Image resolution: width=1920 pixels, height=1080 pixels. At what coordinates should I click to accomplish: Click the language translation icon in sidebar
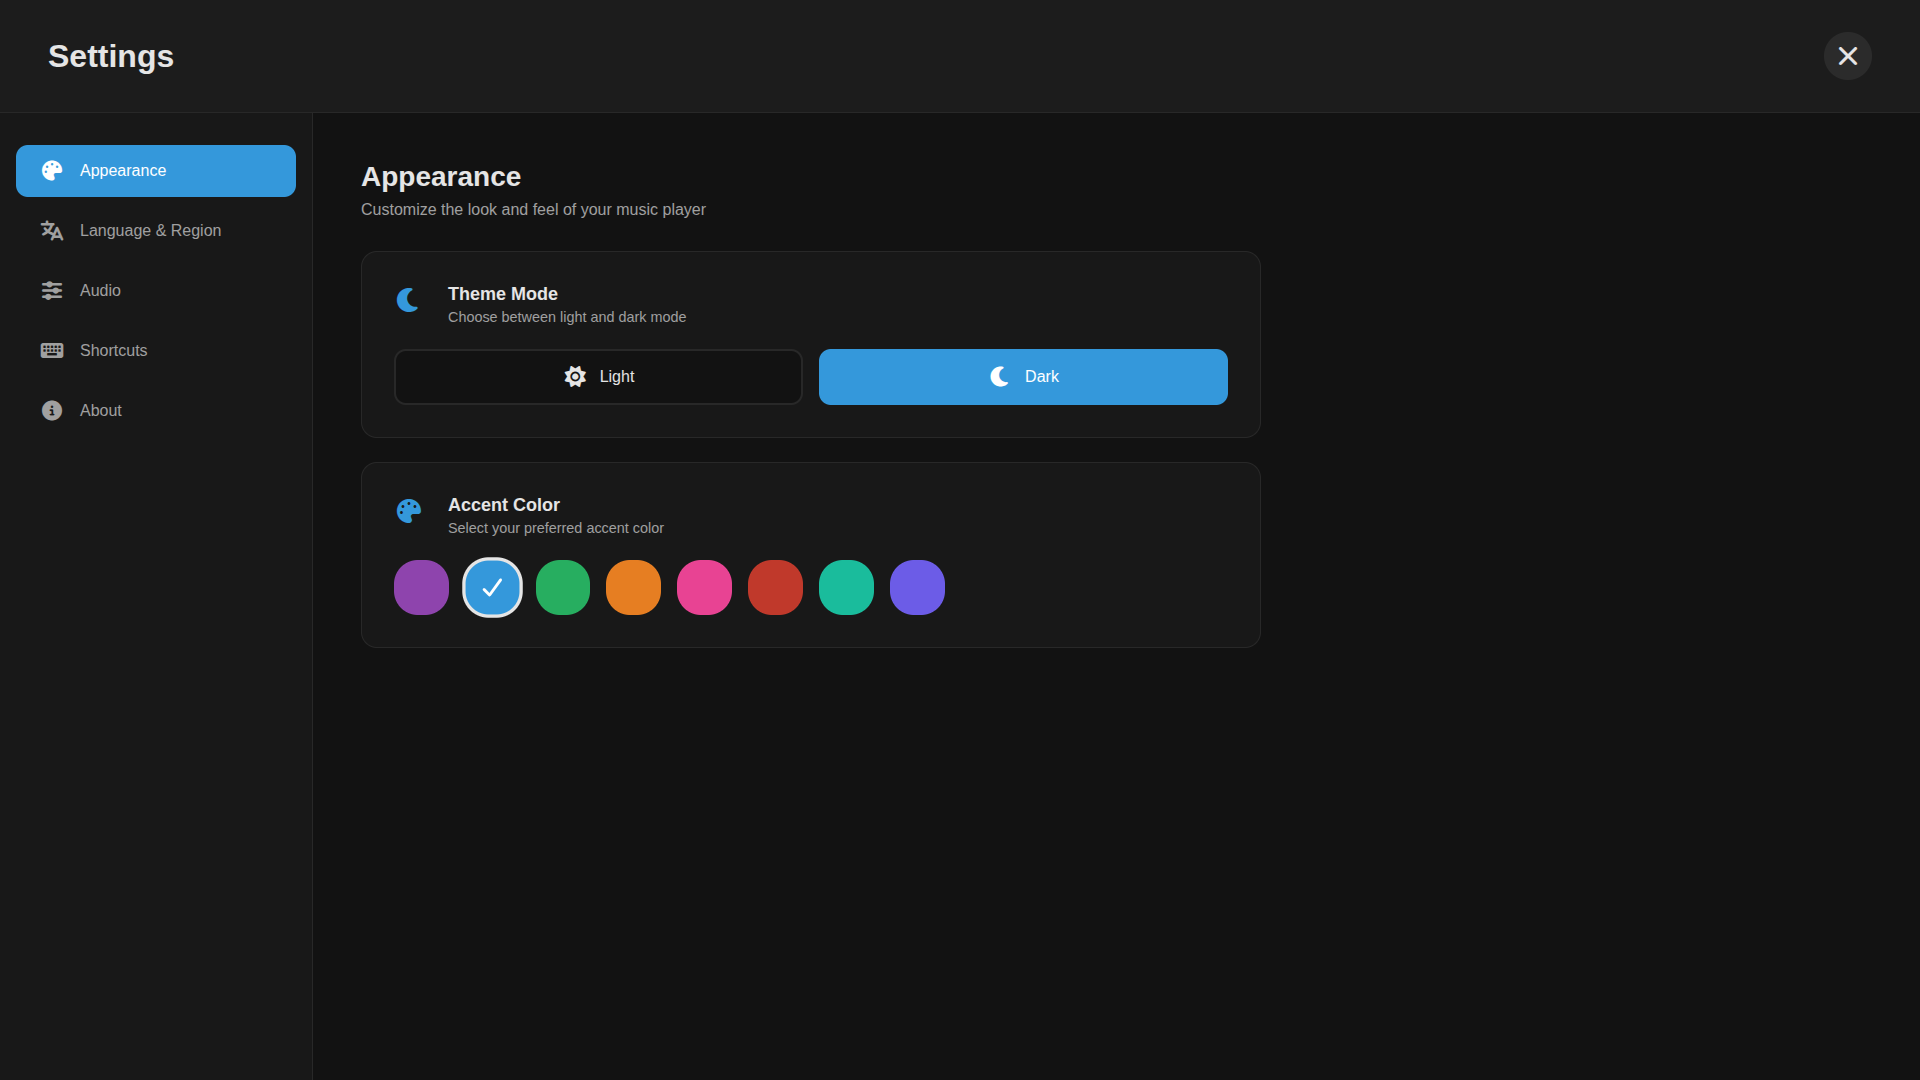(52, 230)
